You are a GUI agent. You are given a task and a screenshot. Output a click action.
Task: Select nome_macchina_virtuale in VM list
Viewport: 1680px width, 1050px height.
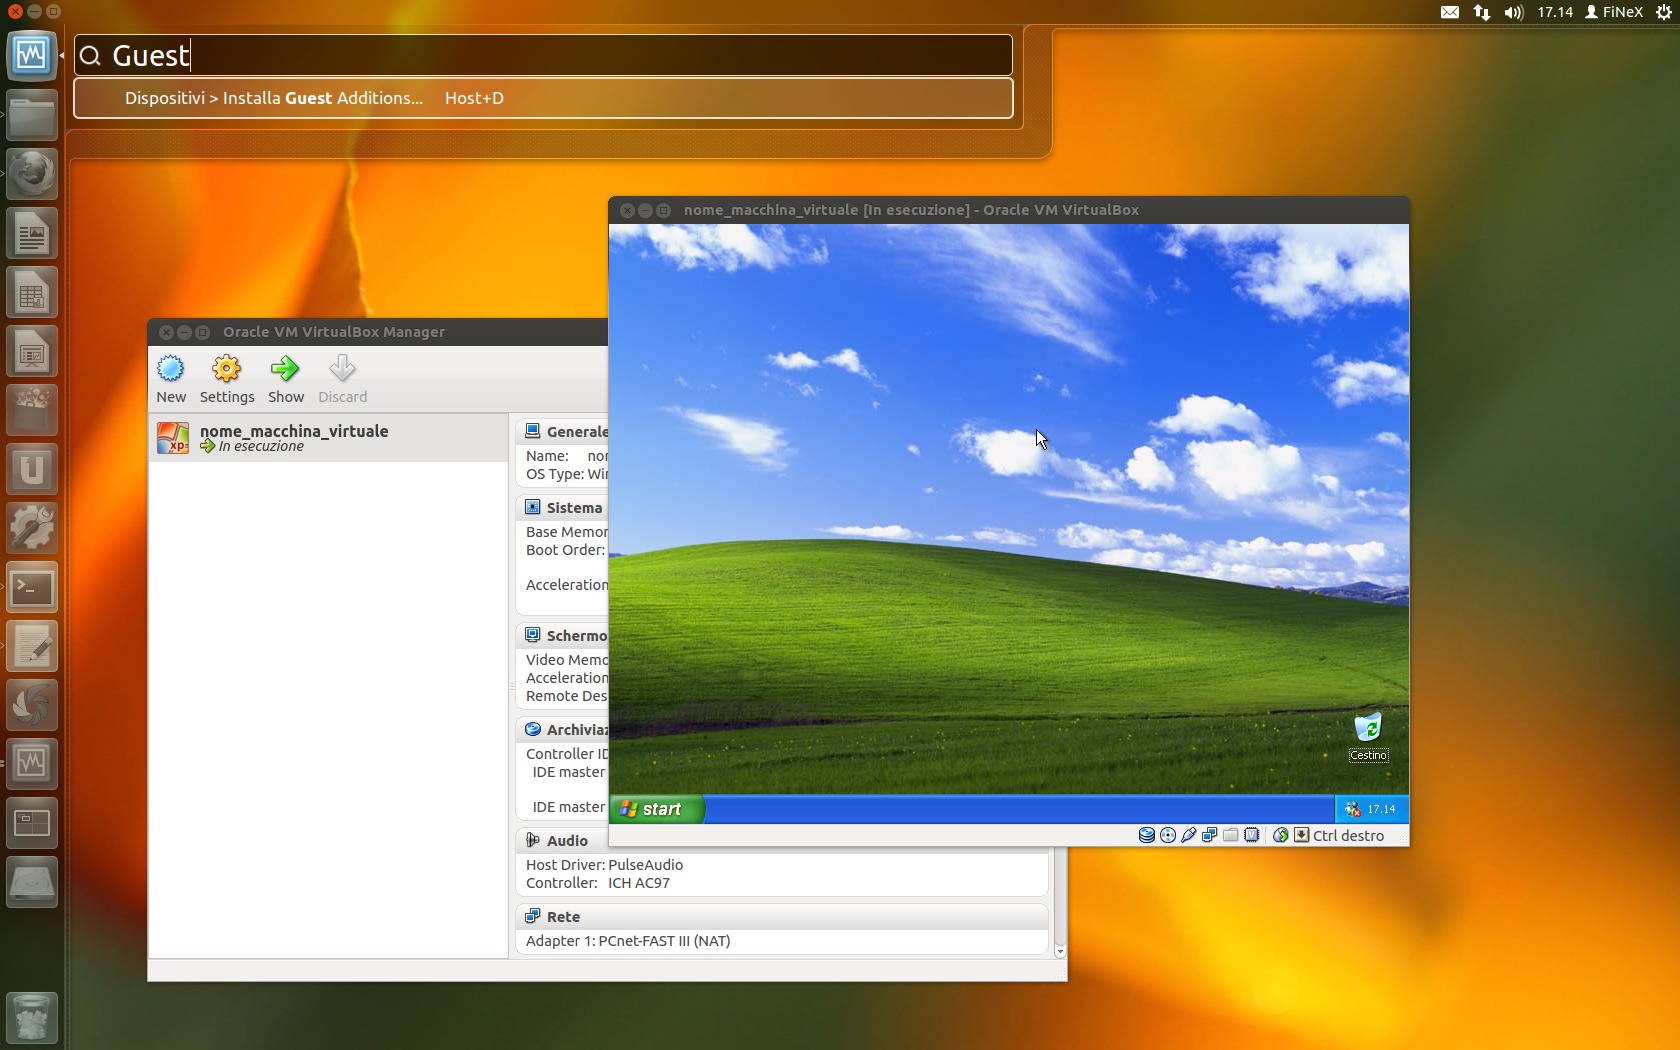point(328,438)
